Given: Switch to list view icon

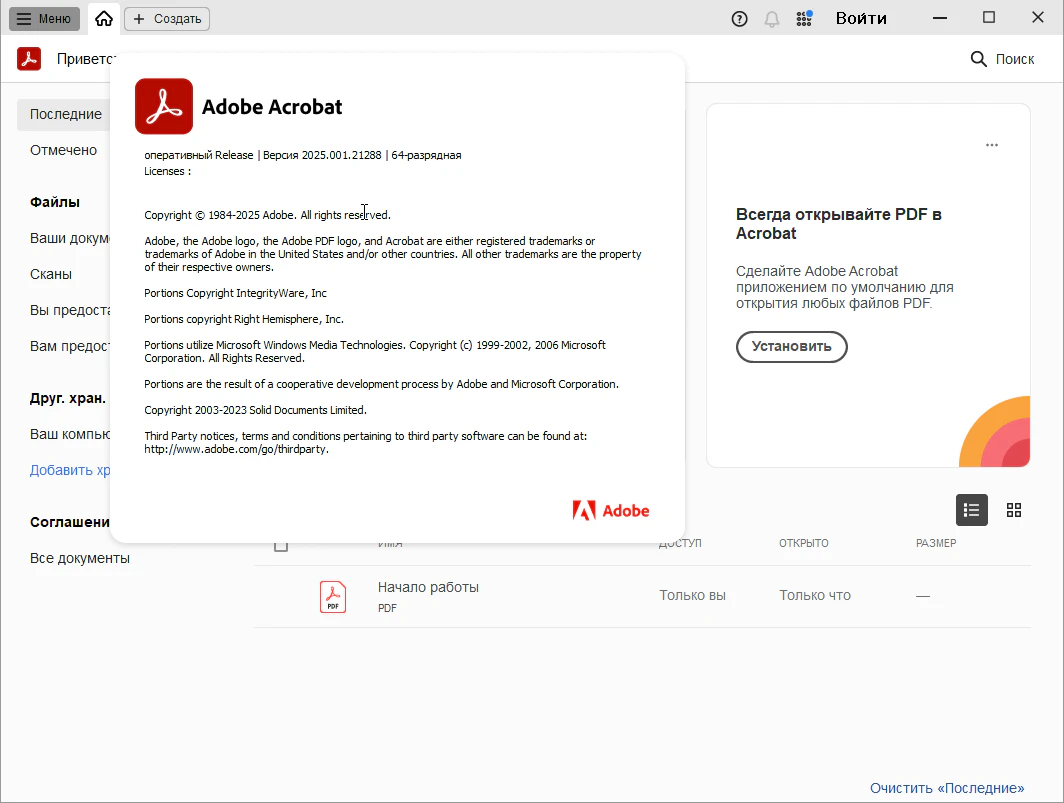Looking at the screenshot, I should click(x=971, y=510).
